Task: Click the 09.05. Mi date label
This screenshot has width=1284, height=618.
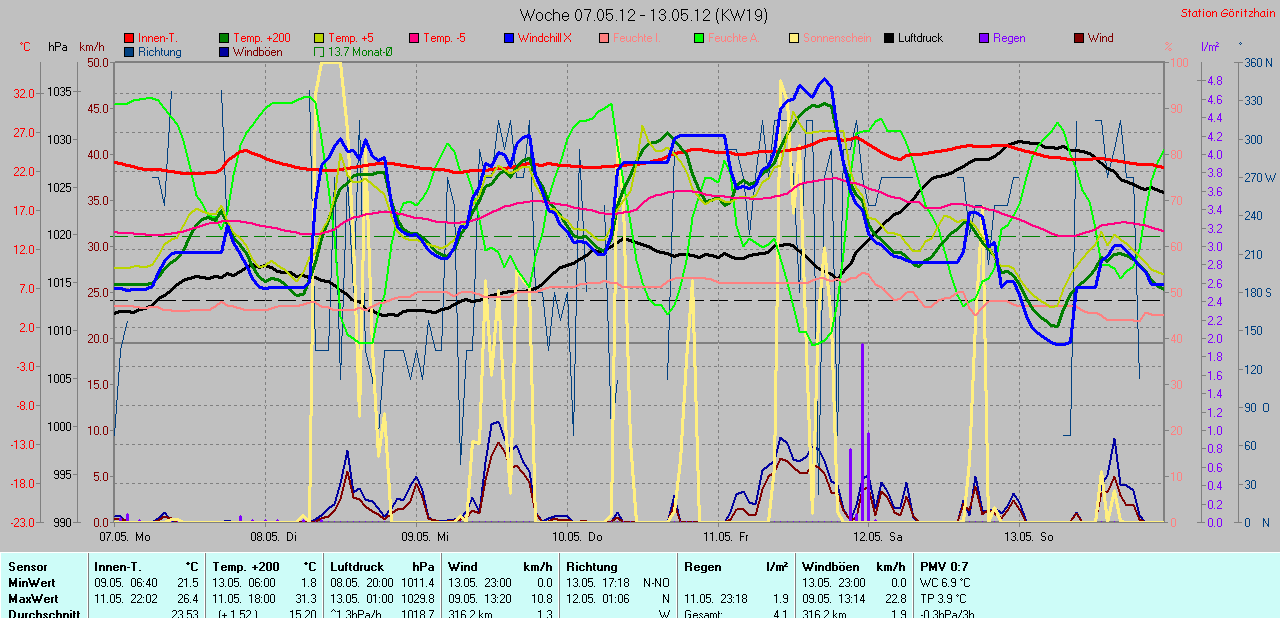Action: [x=427, y=536]
